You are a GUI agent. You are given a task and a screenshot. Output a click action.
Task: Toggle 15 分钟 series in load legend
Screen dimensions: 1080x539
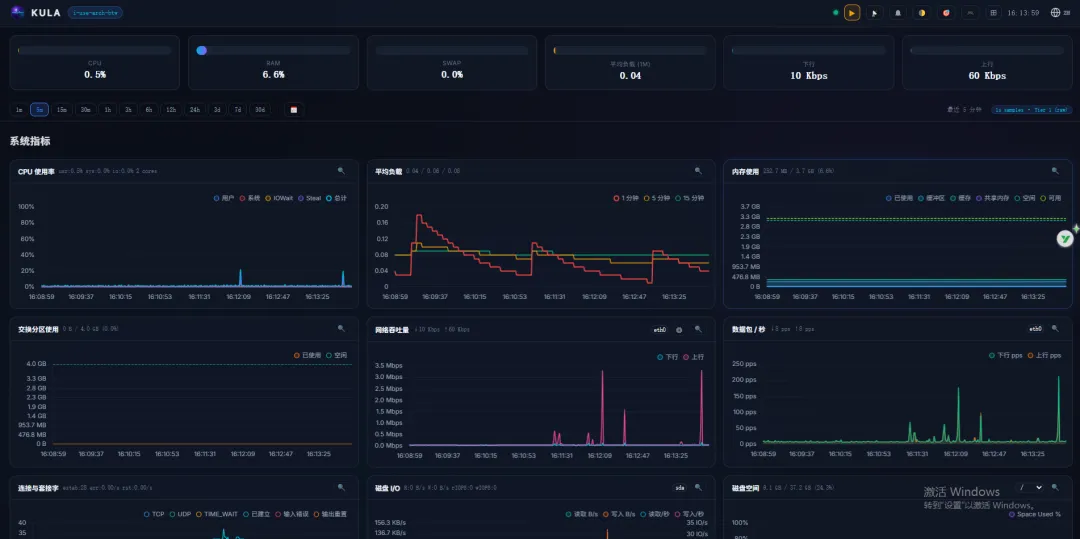pos(689,198)
